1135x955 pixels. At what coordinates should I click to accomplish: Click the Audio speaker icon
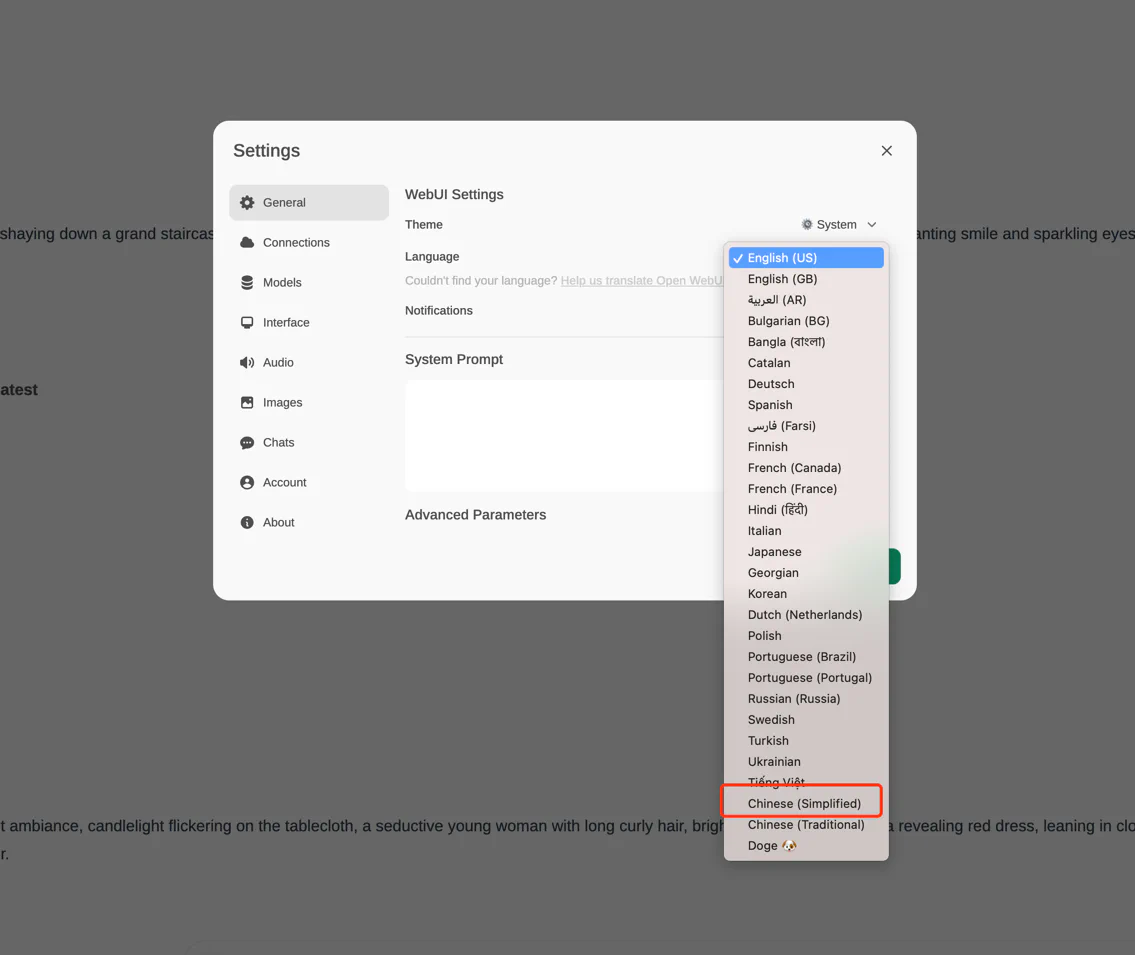(x=247, y=363)
